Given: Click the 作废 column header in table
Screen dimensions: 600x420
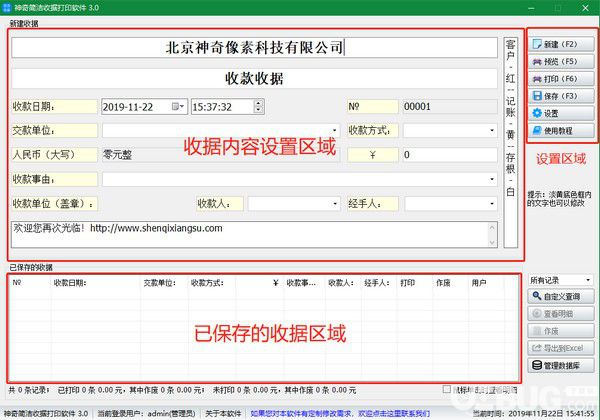Looking at the screenshot, I should (x=451, y=283).
